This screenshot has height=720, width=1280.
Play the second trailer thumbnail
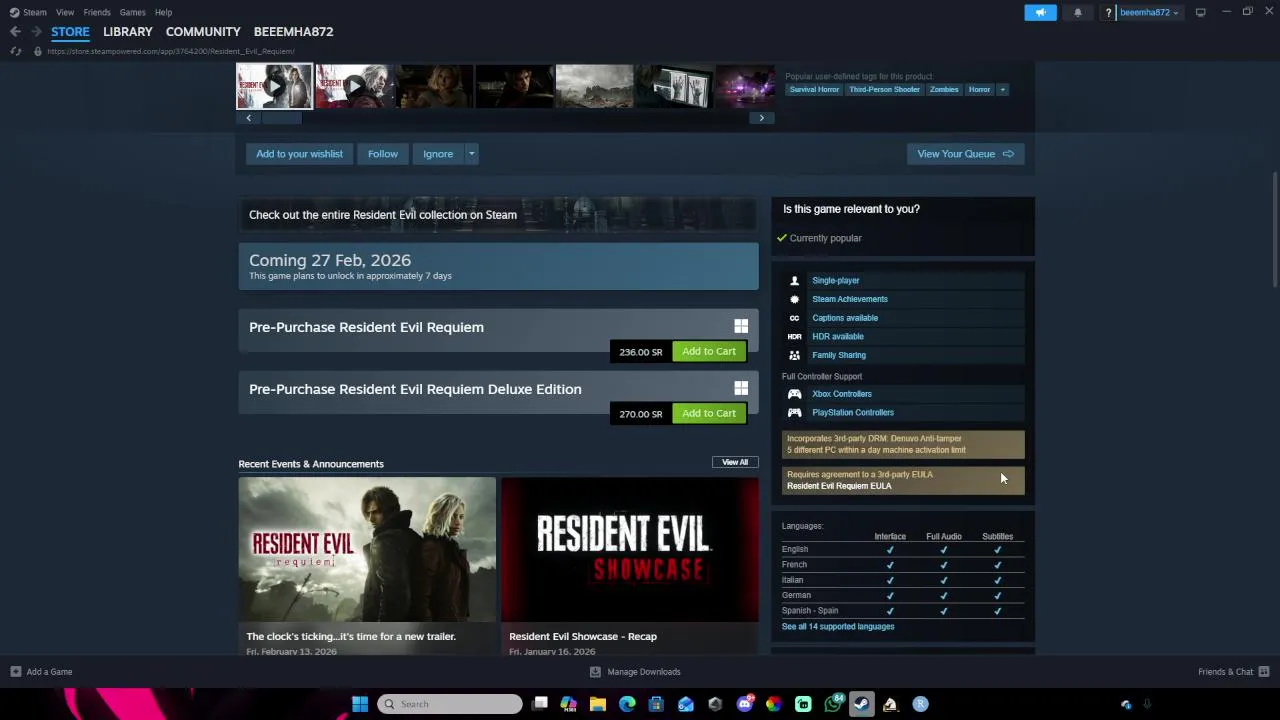pos(354,86)
